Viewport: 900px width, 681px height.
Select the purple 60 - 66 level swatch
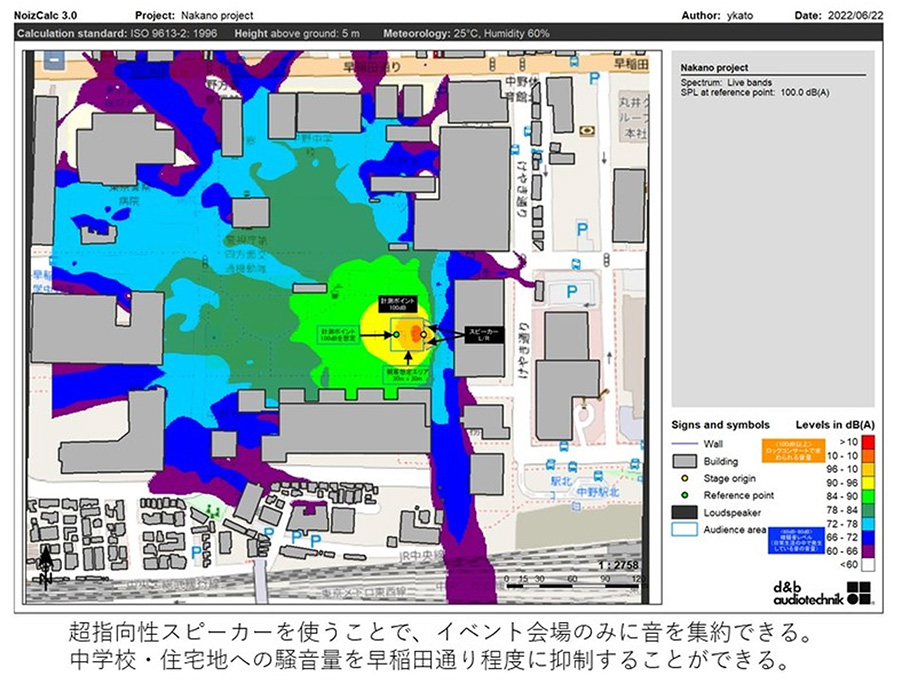coord(868,551)
